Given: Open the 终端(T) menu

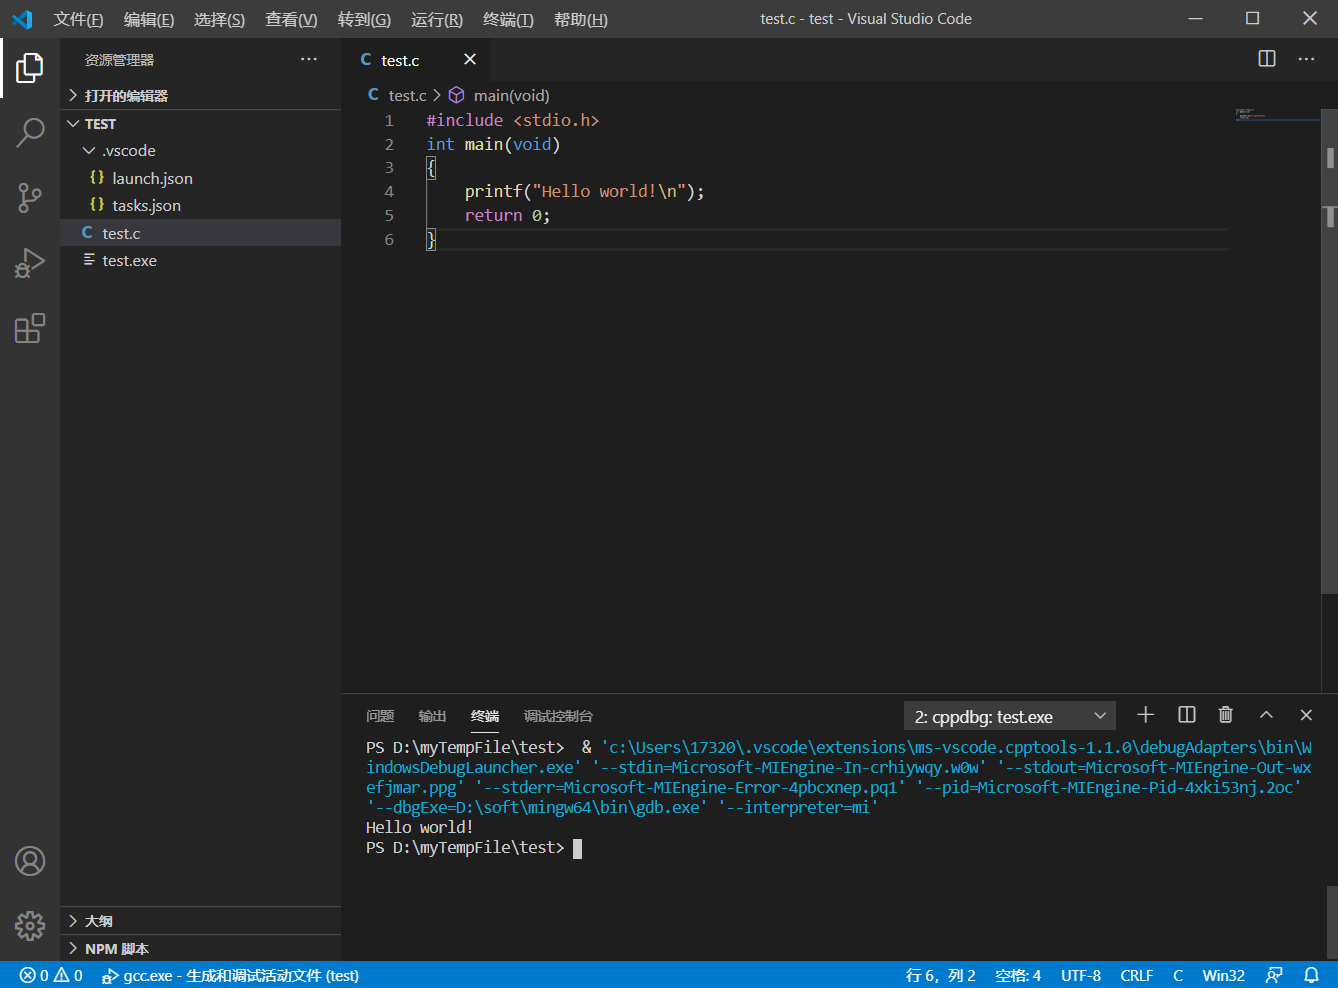Looking at the screenshot, I should click(x=507, y=19).
